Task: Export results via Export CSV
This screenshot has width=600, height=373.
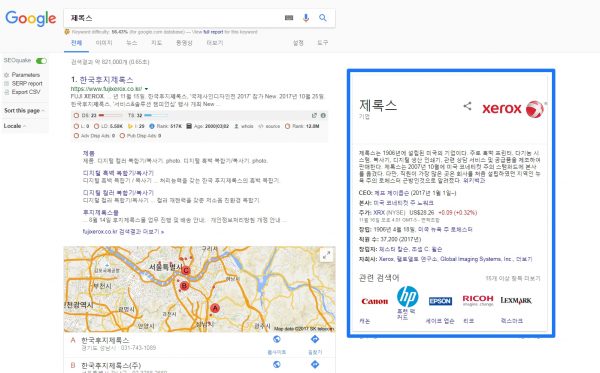Action: click(26, 92)
